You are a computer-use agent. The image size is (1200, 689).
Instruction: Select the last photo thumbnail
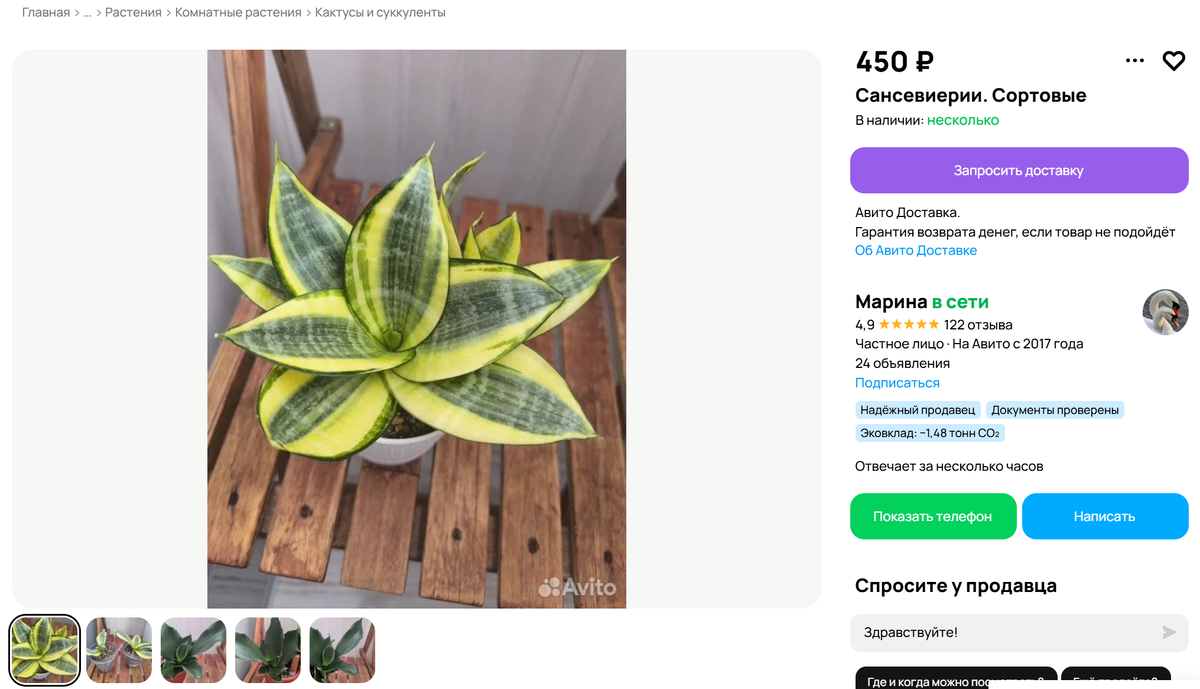click(342, 650)
